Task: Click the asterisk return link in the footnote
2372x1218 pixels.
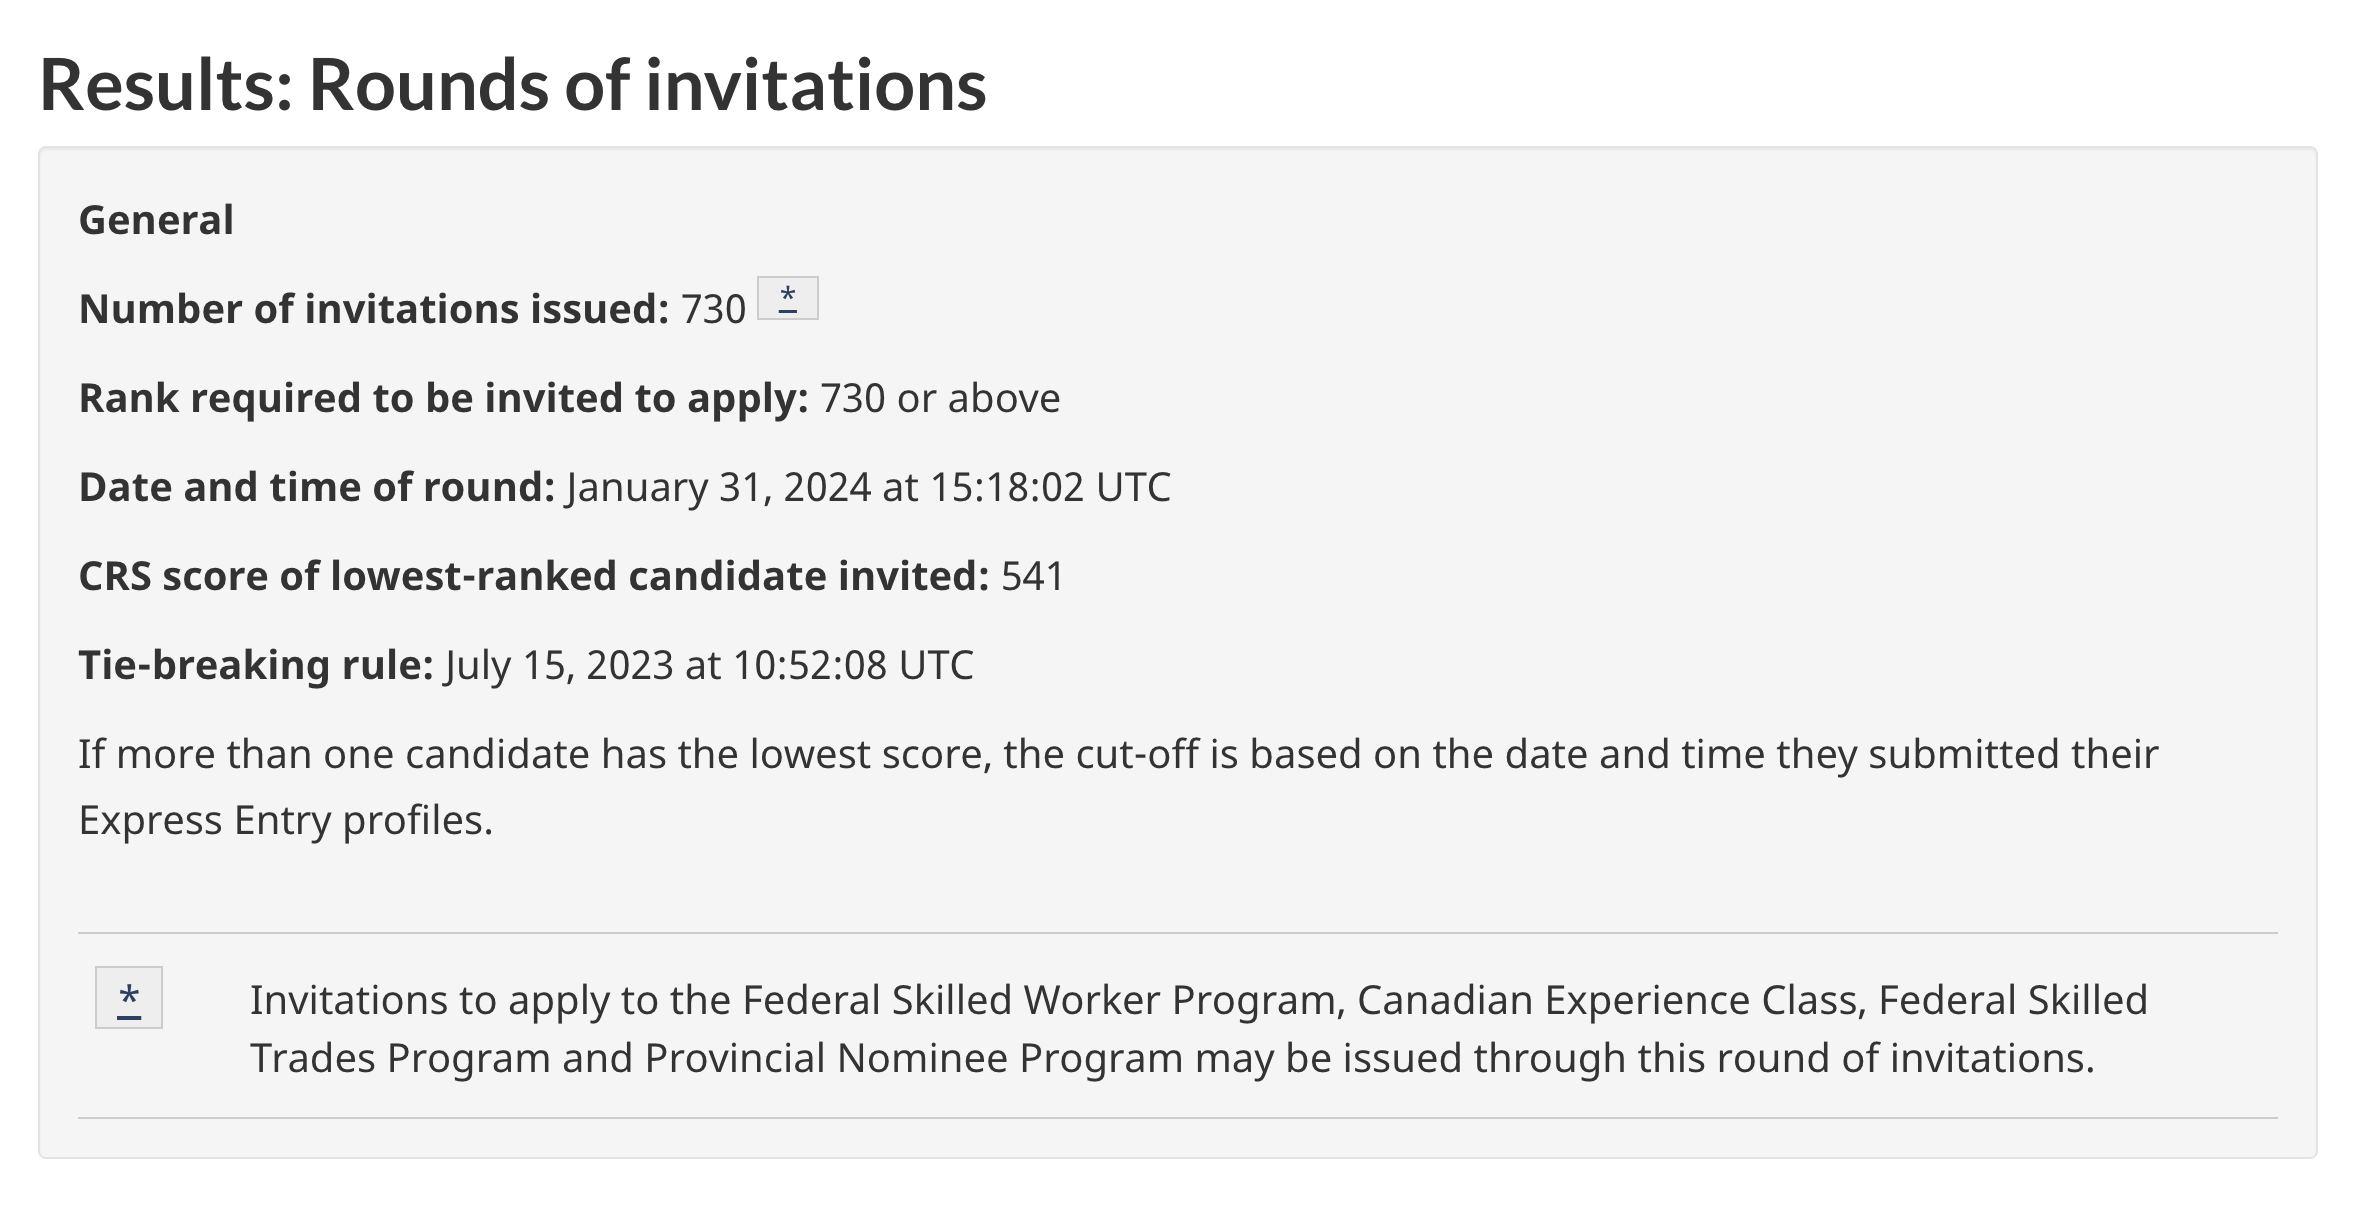Action: (x=129, y=997)
